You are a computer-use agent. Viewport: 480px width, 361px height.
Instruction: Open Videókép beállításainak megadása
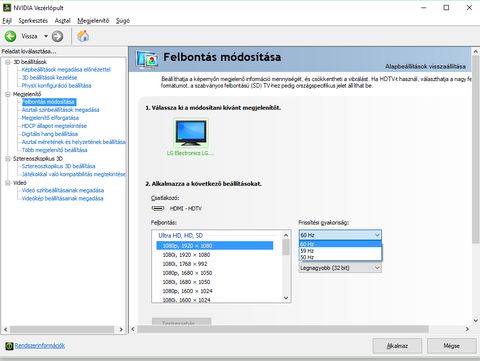click(62, 198)
